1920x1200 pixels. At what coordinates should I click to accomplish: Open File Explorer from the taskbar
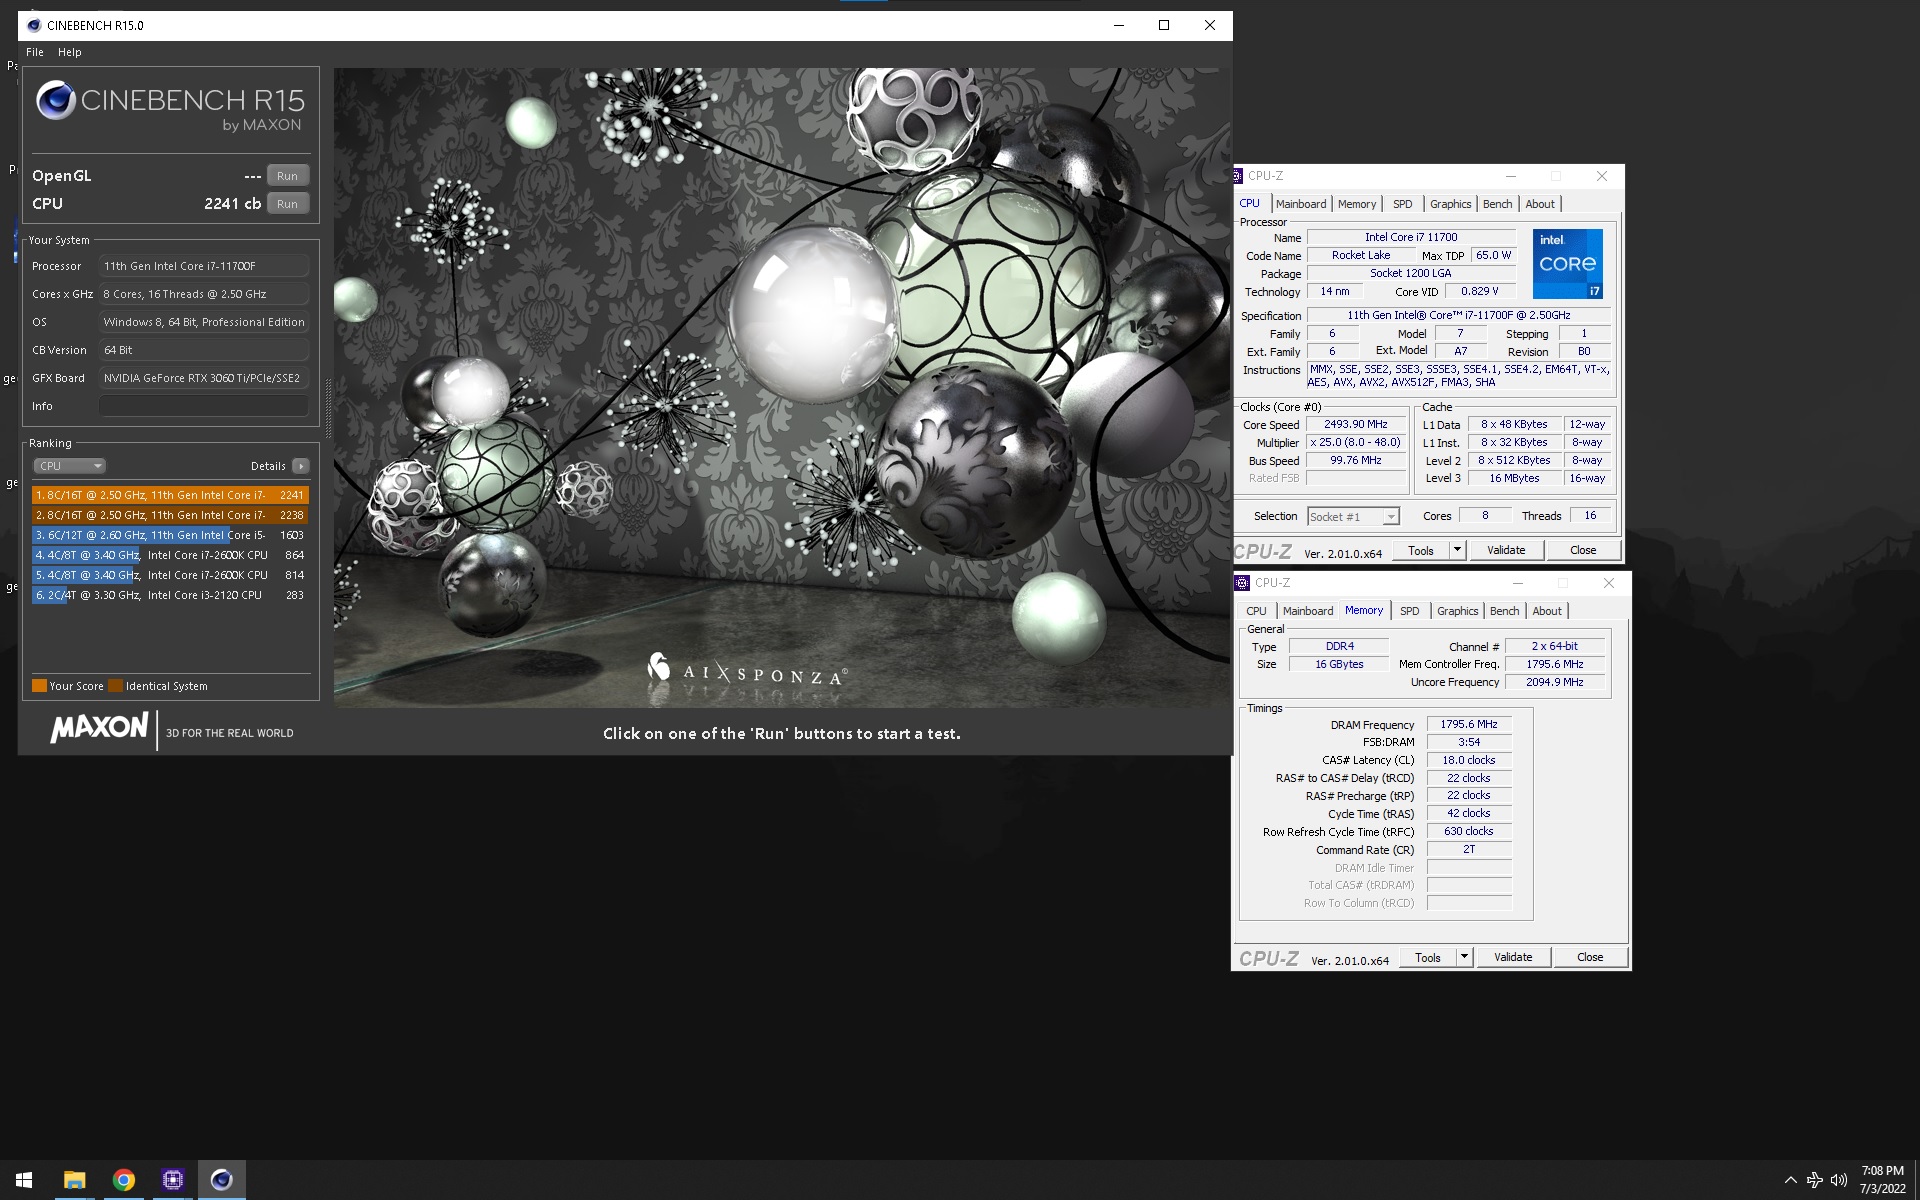74,1180
